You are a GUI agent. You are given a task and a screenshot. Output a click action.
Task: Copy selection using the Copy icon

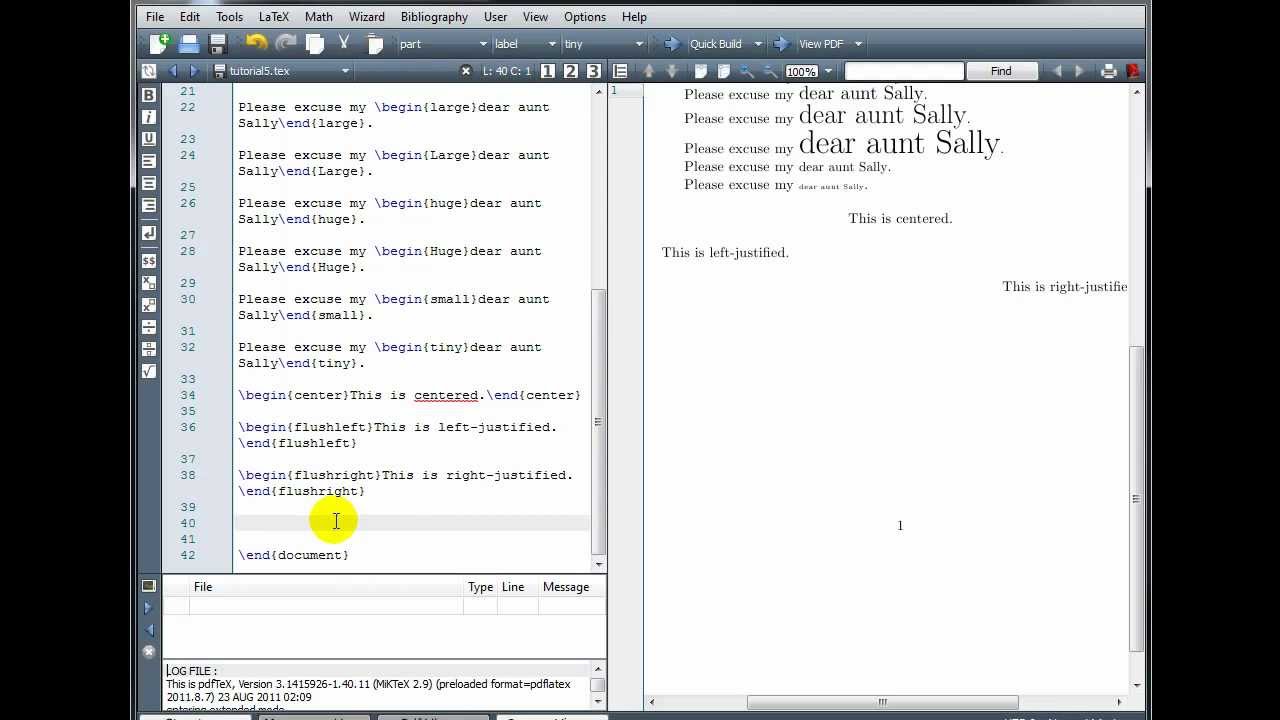pos(315,44)
